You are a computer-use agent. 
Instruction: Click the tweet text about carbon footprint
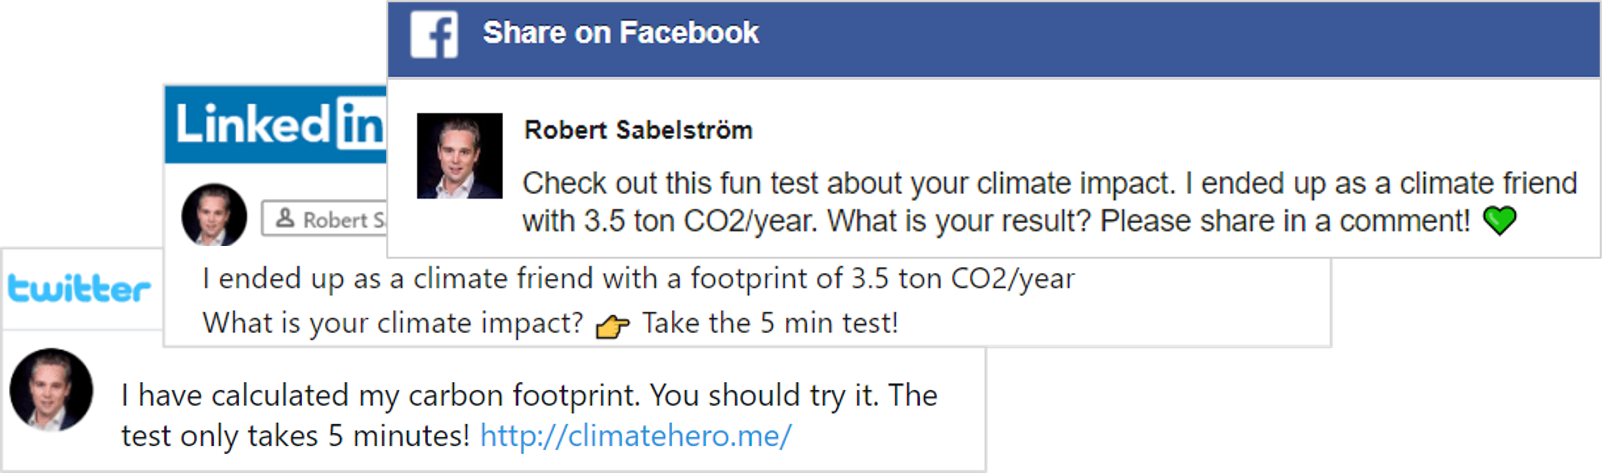pyautogui.click(x=528, y=395)
